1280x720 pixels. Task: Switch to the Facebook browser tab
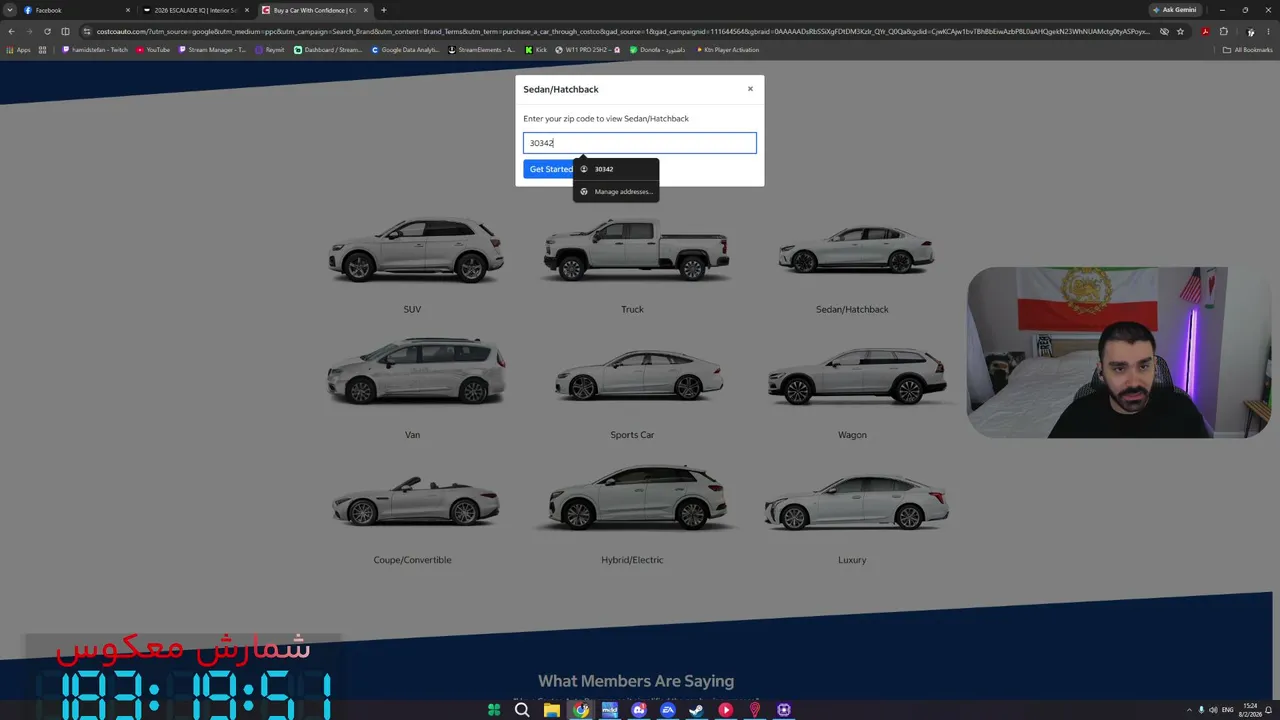click(76, 10)
